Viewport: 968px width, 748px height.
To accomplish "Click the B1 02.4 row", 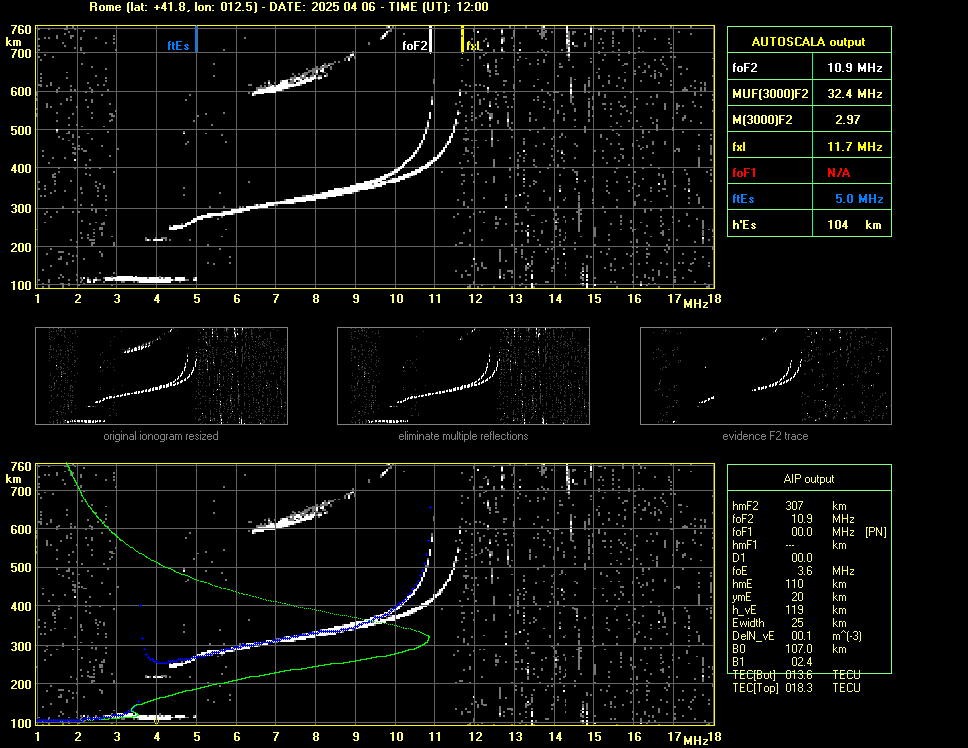I will click(773, 662).
